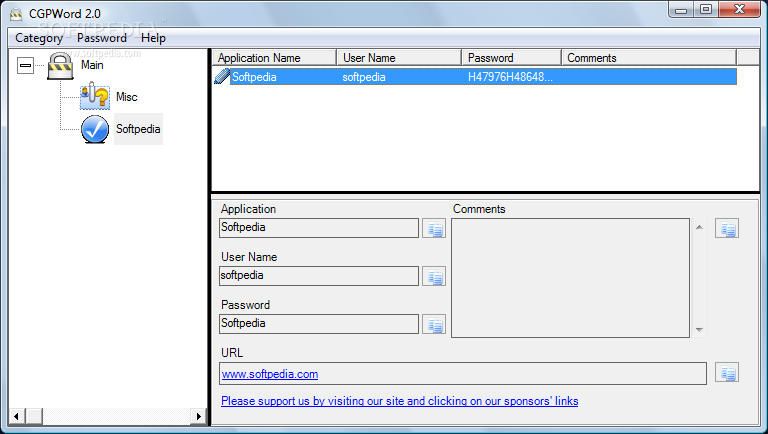This screenshot has height=434, width=768.
Task: Click the Misc category question mark icon
Action: pos(95,96)
